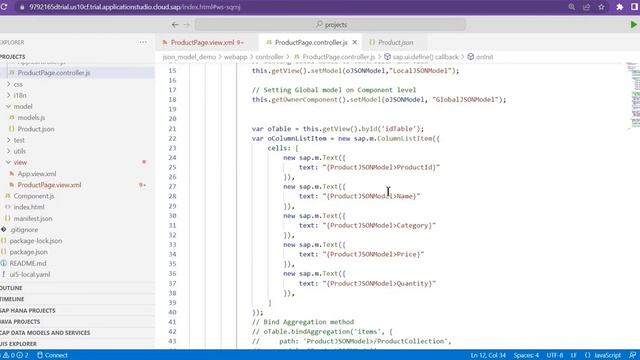Expand the JAVA PROJECTS section
Screen dimensions: 640x360
(x=20, y=322)
